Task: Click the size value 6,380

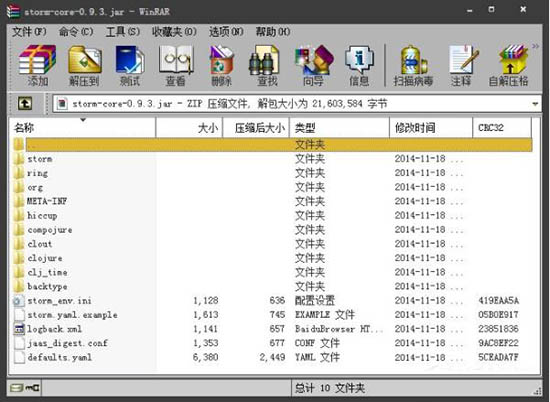Action: [206, 357]
